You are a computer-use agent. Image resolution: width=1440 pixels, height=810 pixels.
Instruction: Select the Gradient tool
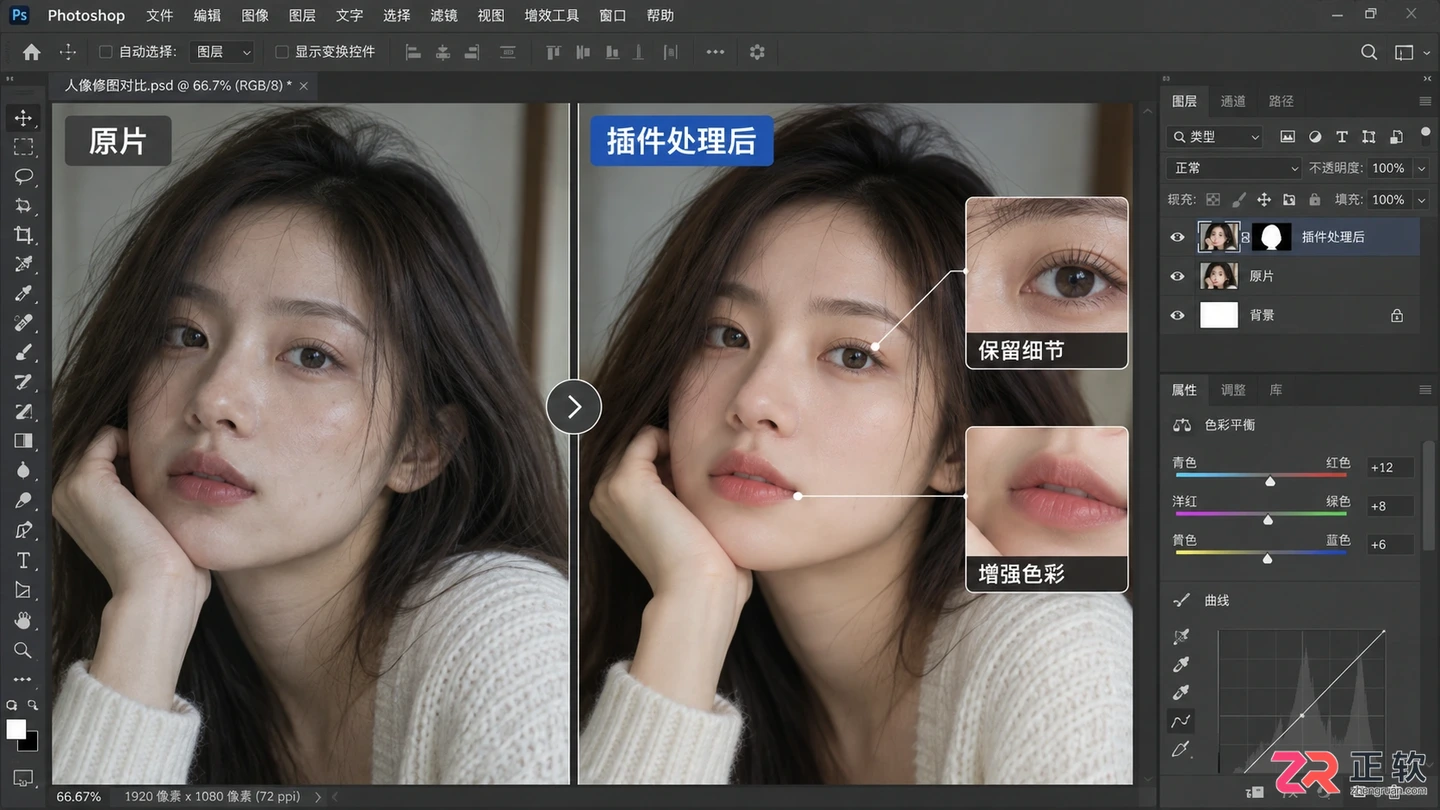[x=23, y=441]
